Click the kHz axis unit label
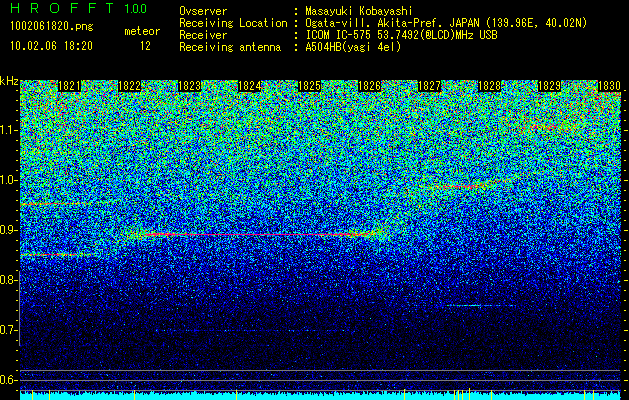The width and height of the screenshot is (629, 400). coord(9,81)
